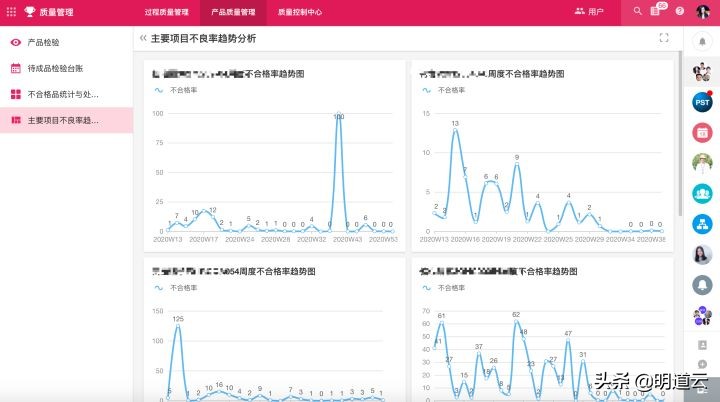Click the 100 peak point in first chart
The image size is (720, 402).
tap(338, 114)
